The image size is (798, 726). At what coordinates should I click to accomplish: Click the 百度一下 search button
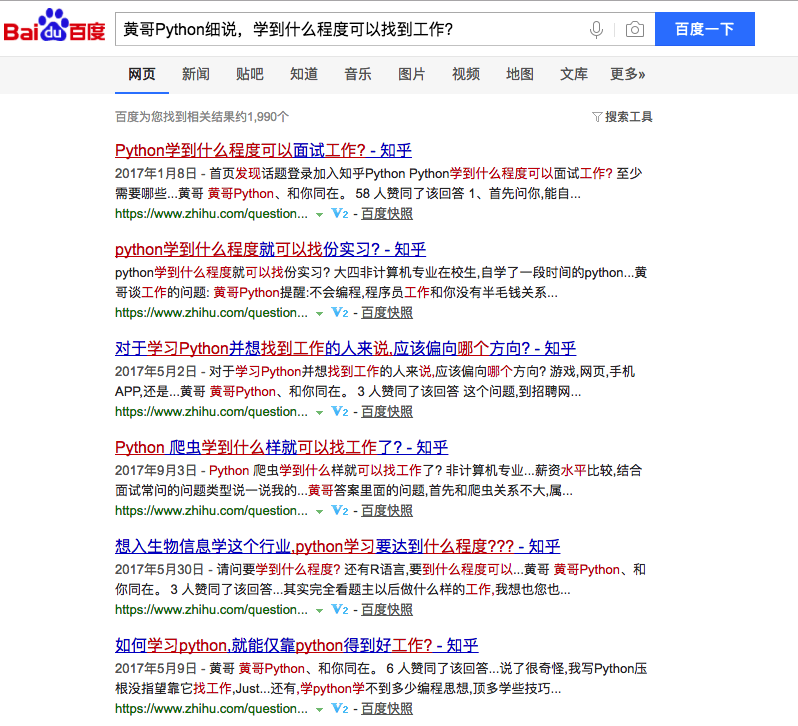click(704, 29)
